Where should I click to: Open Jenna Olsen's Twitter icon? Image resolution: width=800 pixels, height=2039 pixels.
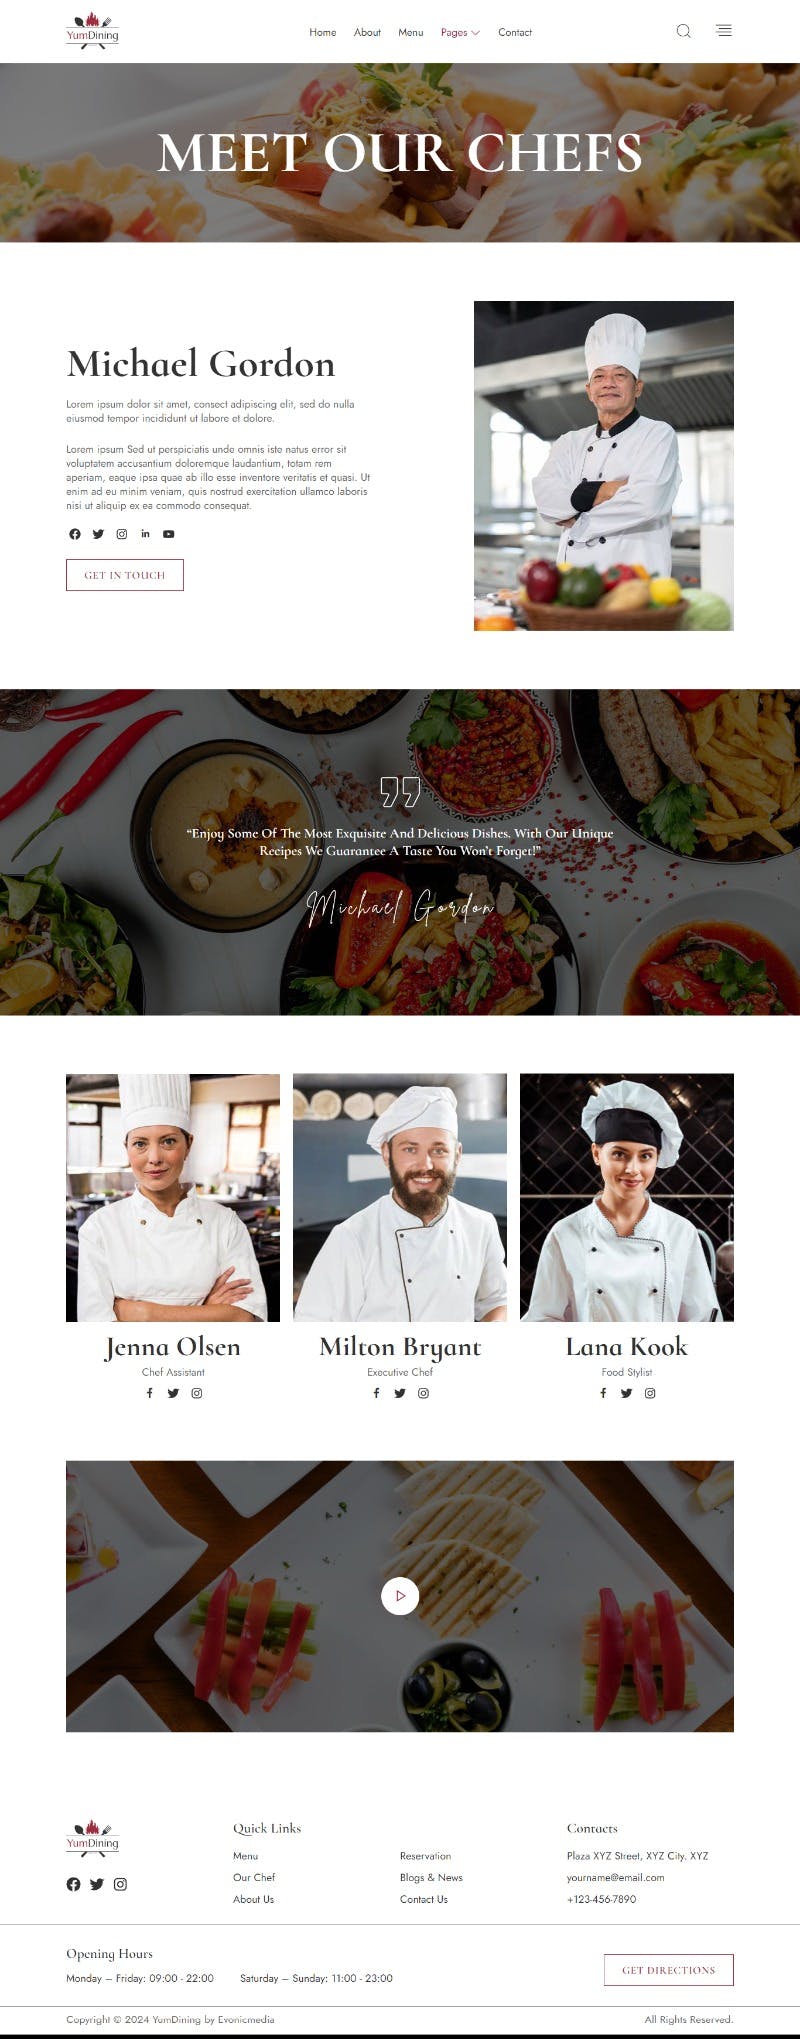pos(173,1393)
